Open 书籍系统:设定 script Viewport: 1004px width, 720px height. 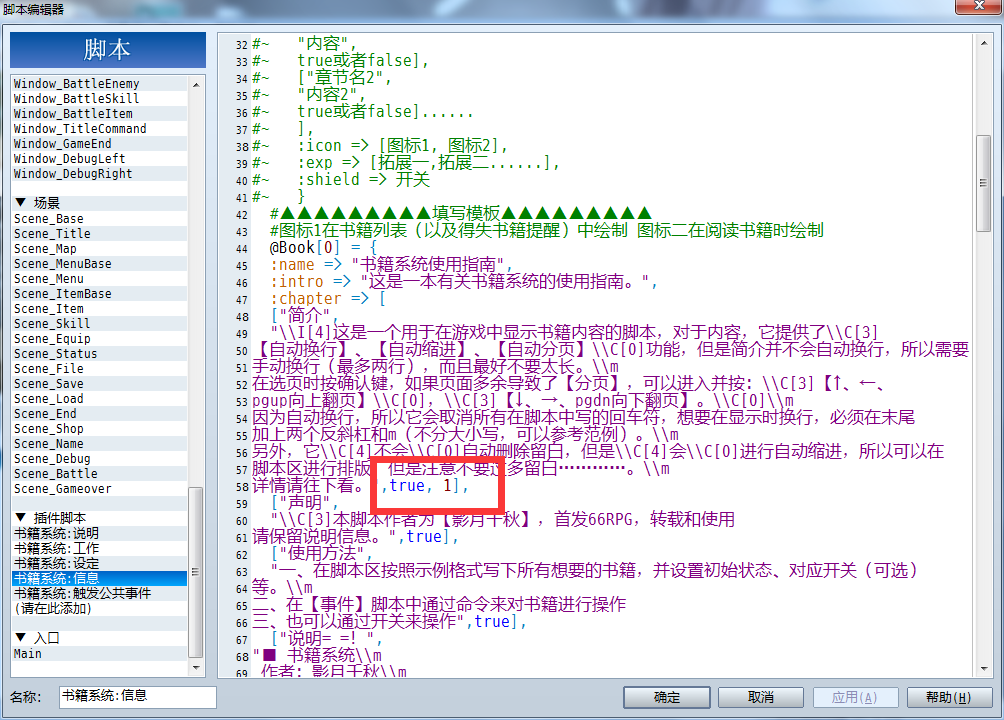pyautogui.click(x=100, y=564)
